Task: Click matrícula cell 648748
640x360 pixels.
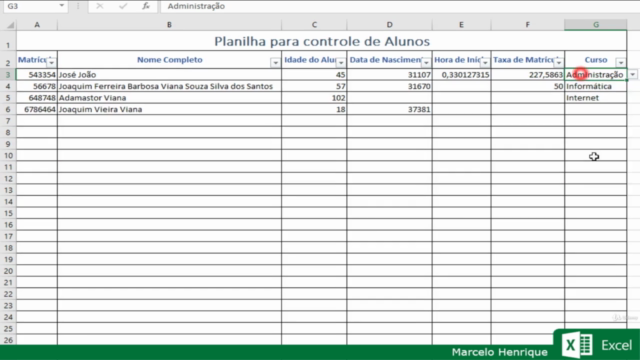Action: click(x=37, y=98)
